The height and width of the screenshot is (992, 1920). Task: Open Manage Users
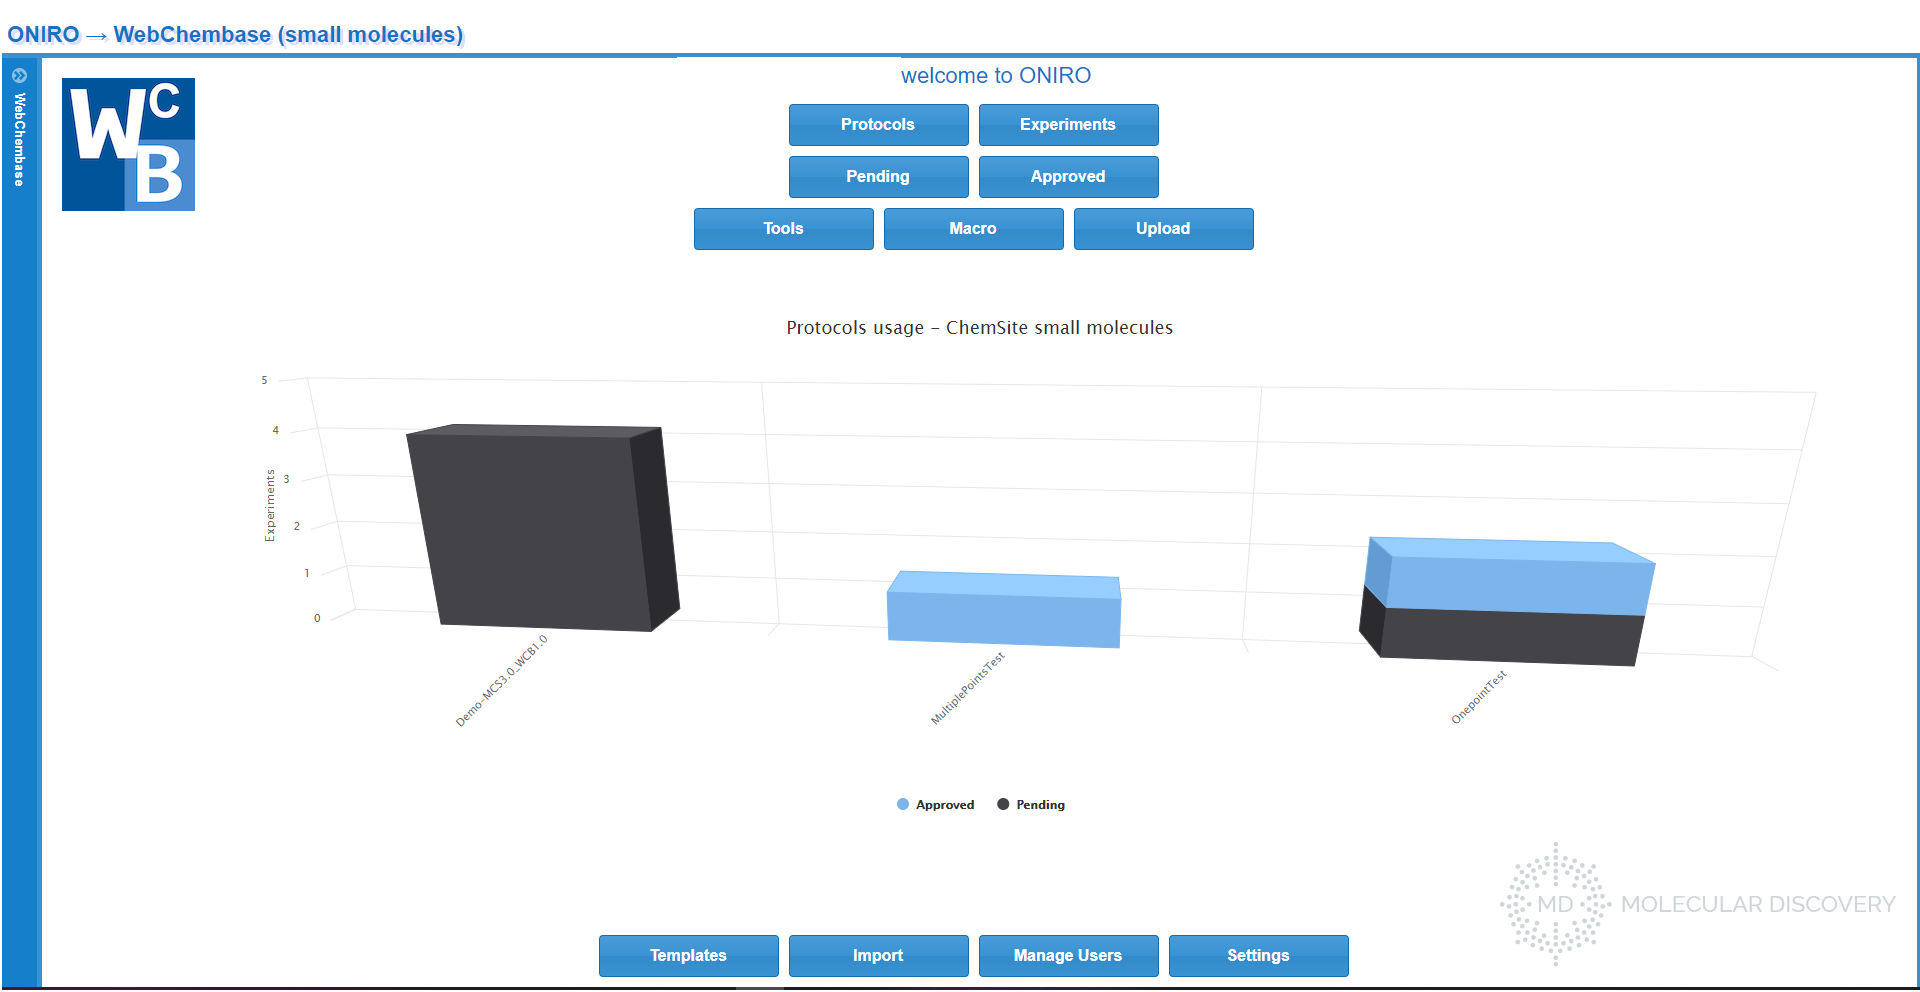[x=1068, y=956]
